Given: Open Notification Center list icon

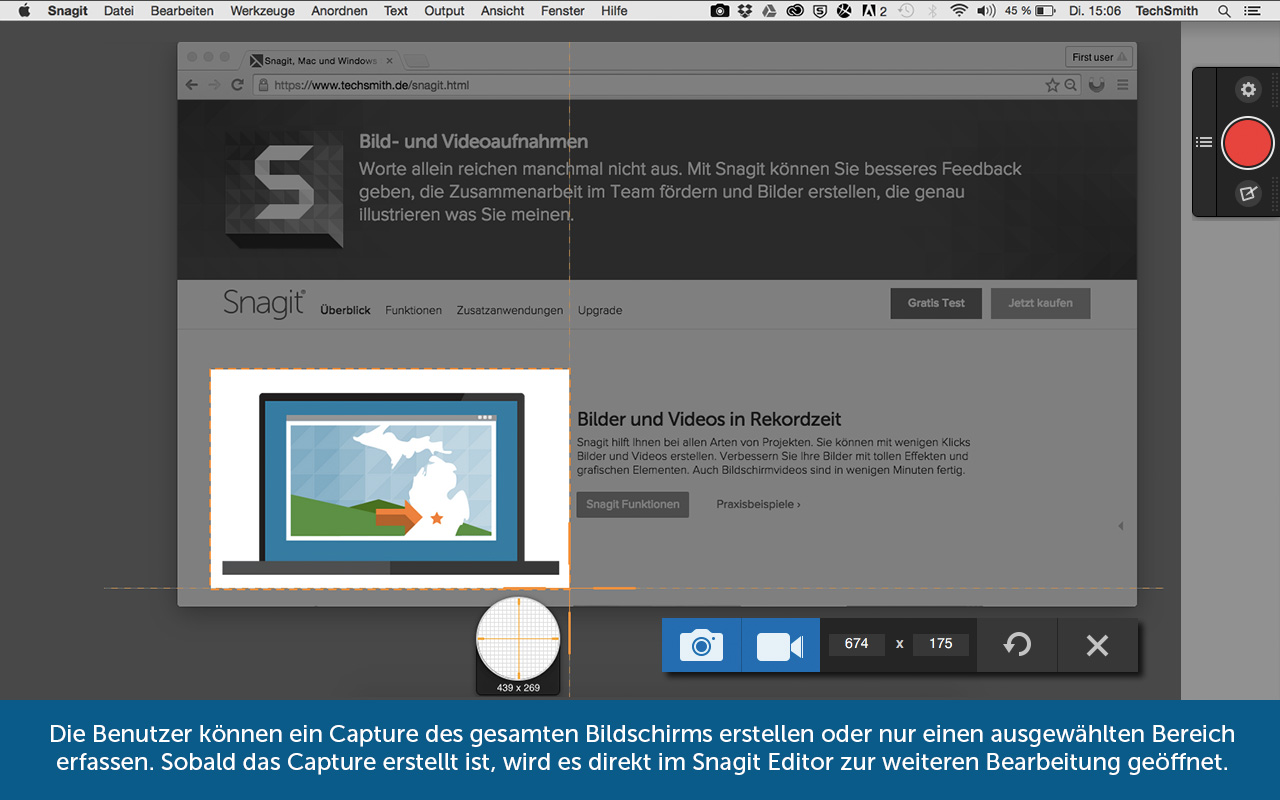Looking at the screenshot, I should coord(1253,11).
